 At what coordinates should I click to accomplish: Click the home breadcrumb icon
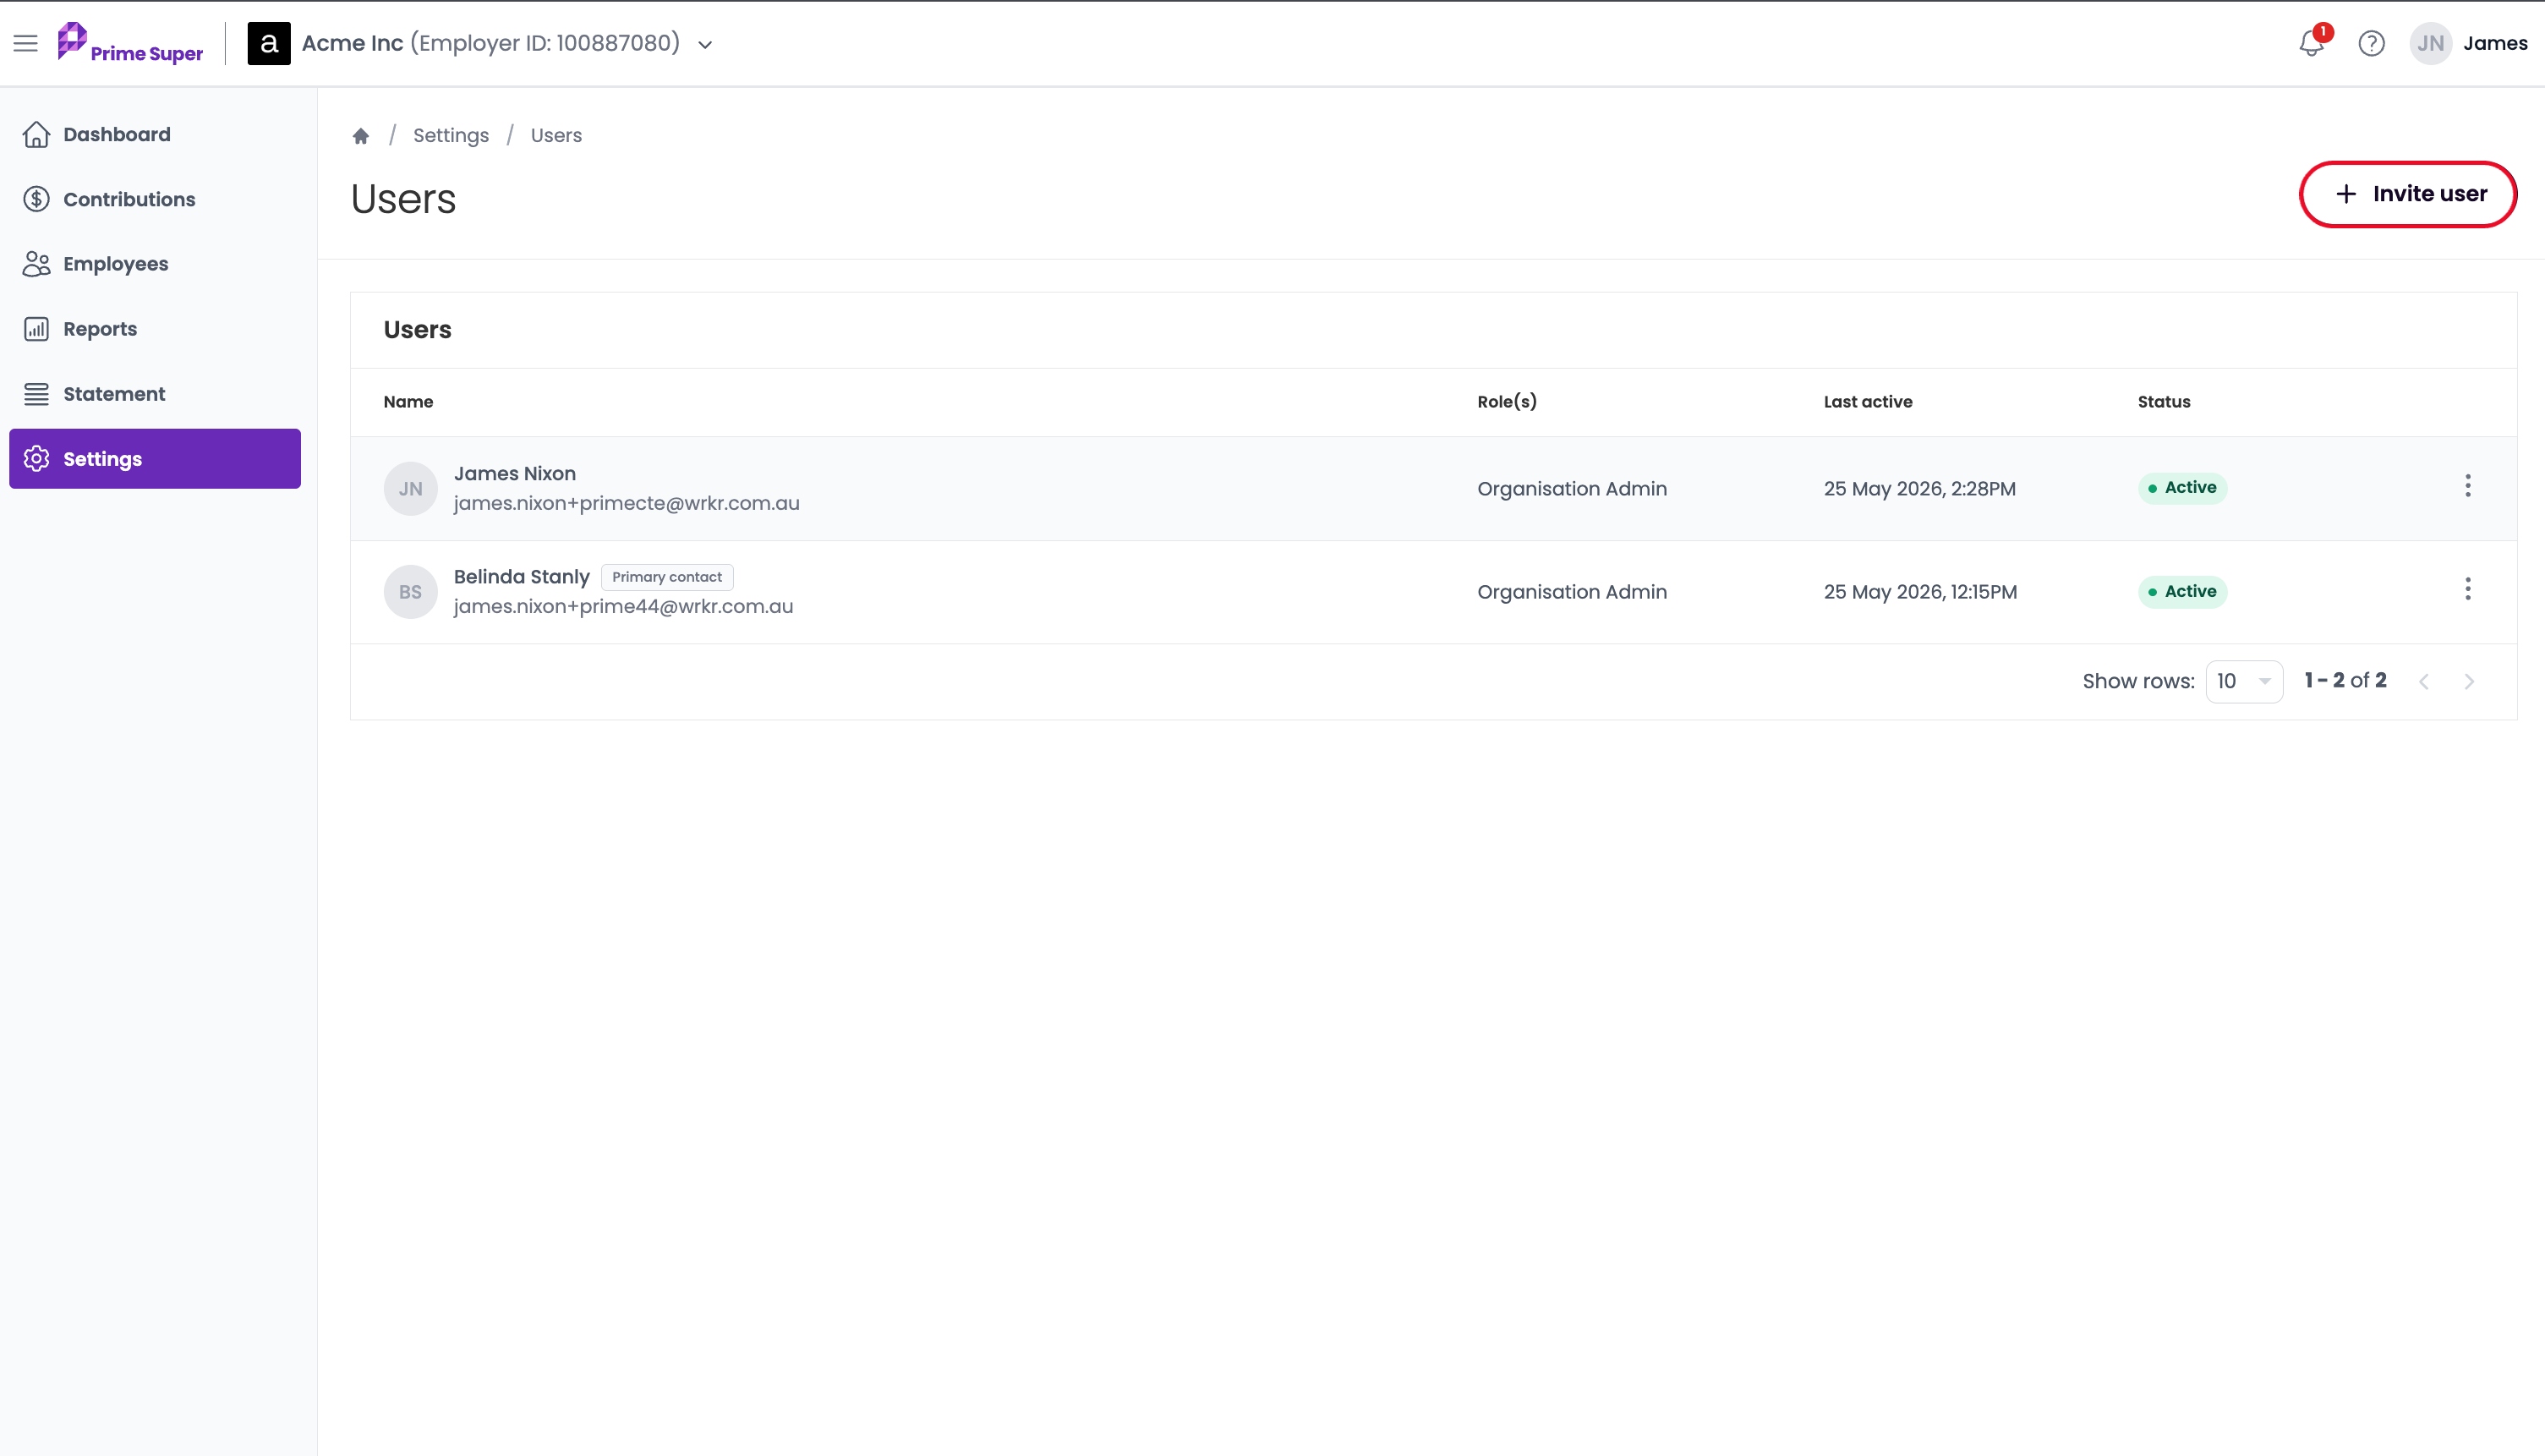click(361, 135)
